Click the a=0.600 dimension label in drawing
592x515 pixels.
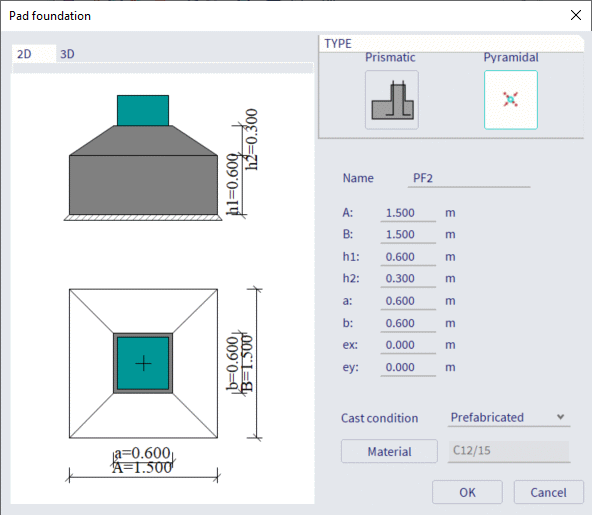pos(143,453)
